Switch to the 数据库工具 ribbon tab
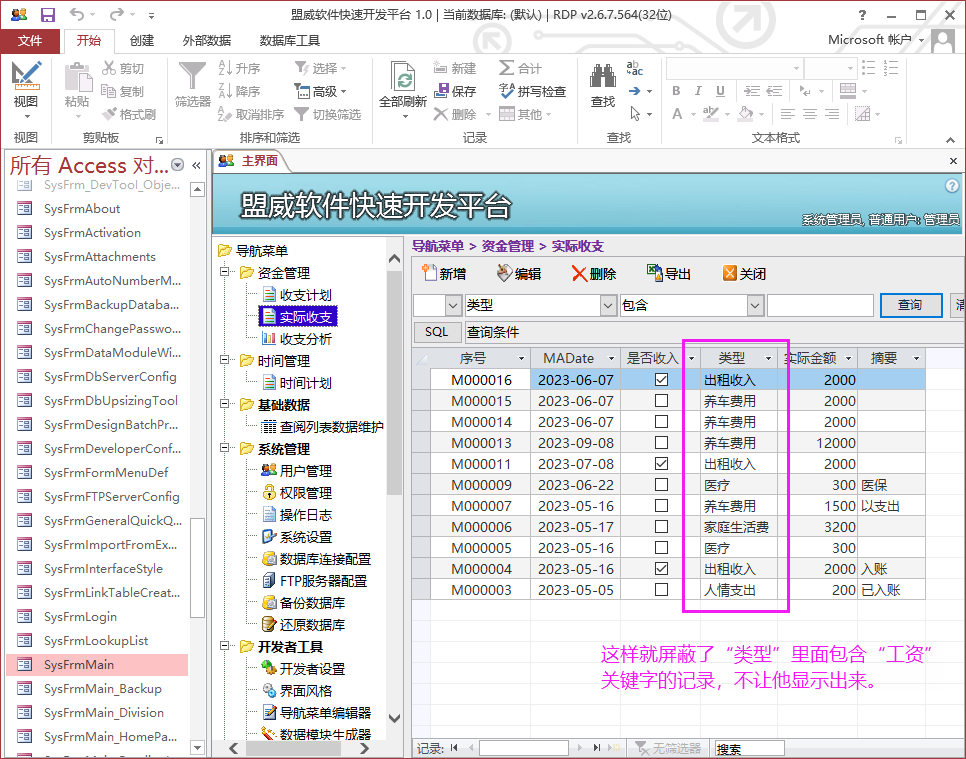 (290, 41)
